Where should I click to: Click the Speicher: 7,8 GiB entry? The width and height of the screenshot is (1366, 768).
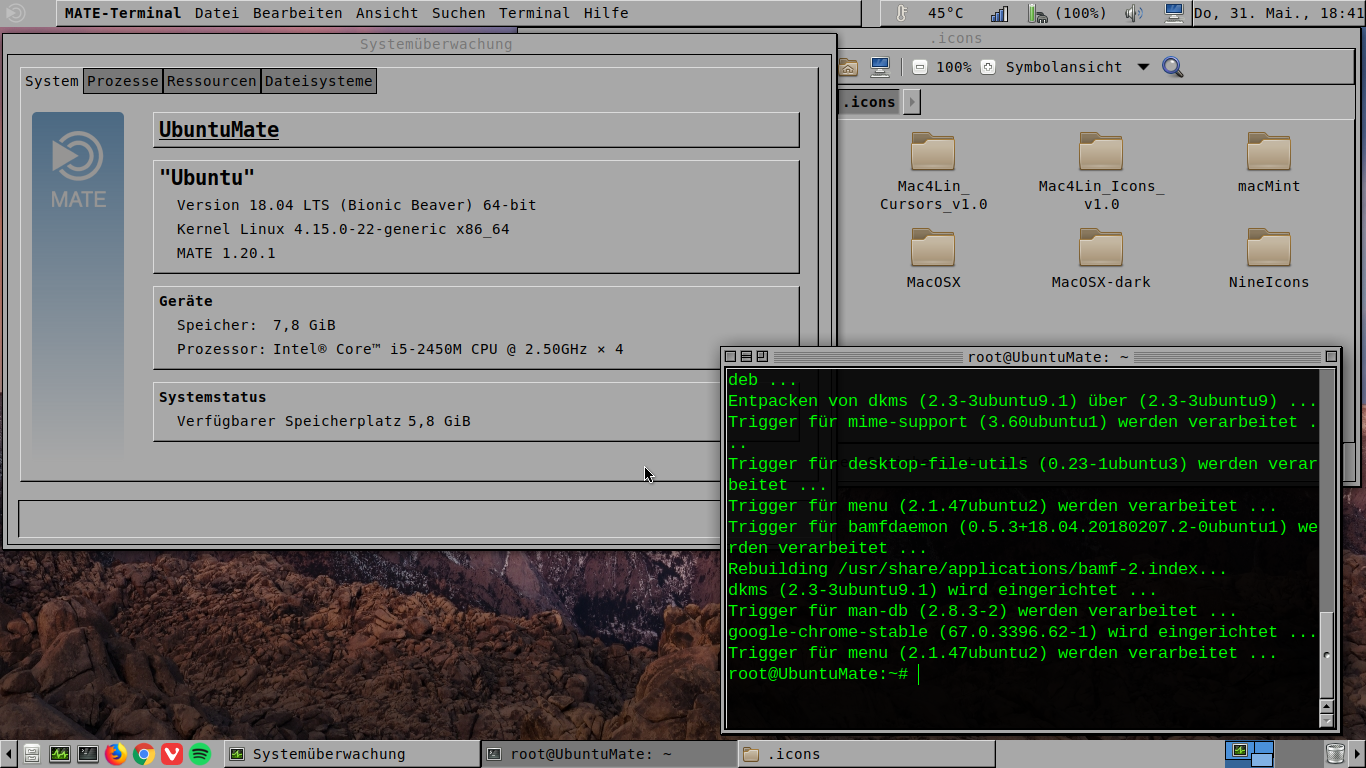click(x=256, y=325)
